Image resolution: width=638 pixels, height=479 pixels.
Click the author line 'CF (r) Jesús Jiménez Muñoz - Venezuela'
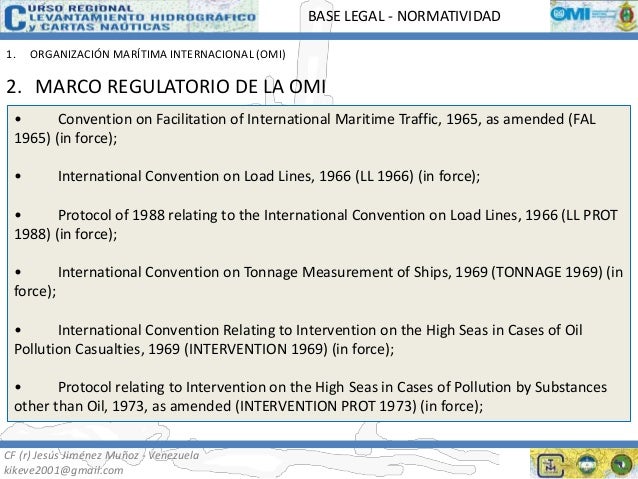pyautogui.click(x=102, y=455)
